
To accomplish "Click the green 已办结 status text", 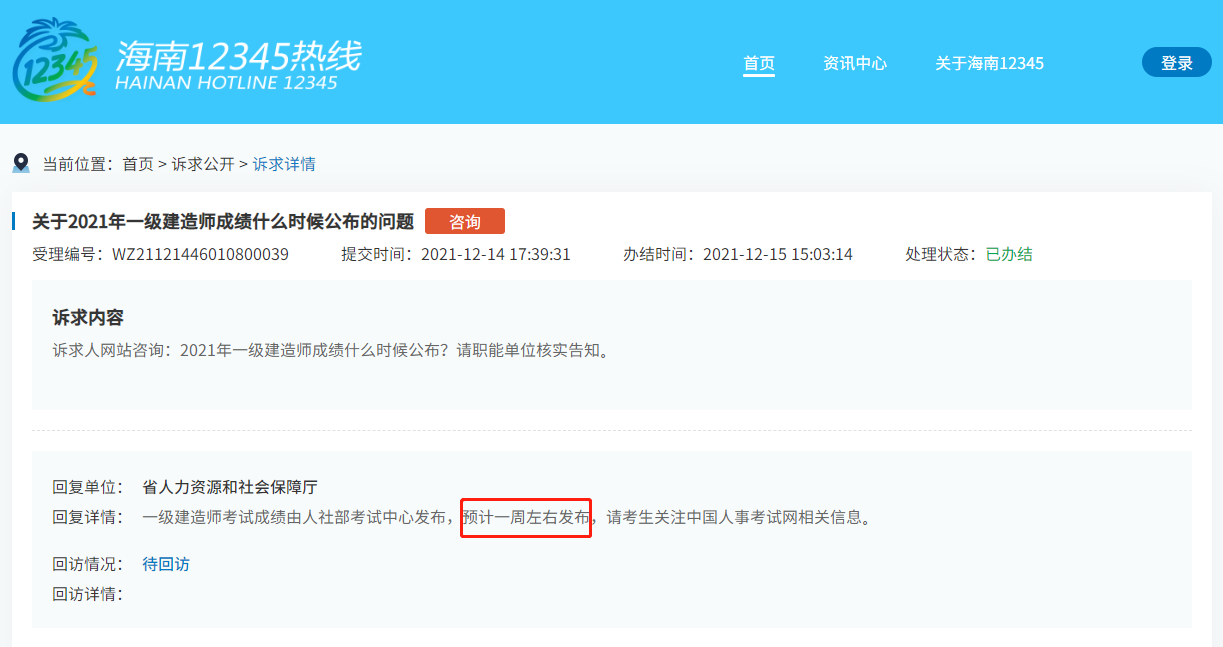I will point(1009,254).
